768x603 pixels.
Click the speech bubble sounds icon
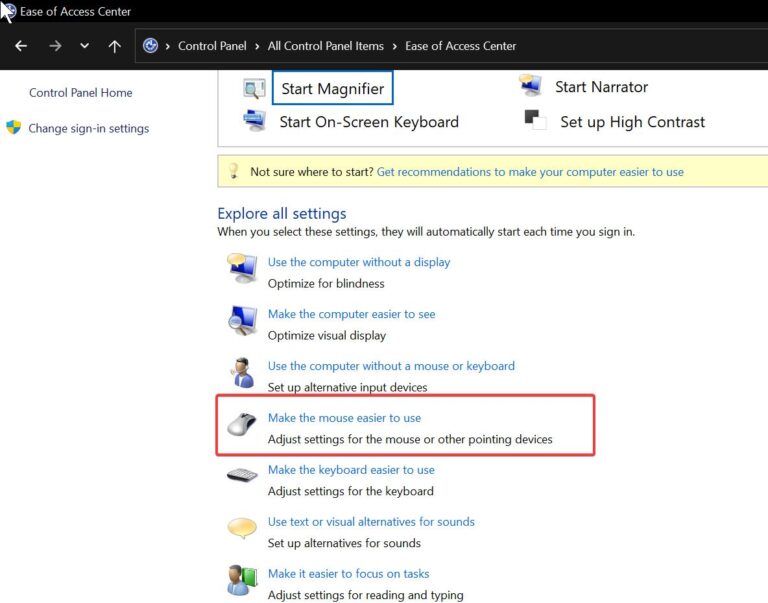[242, 529]
